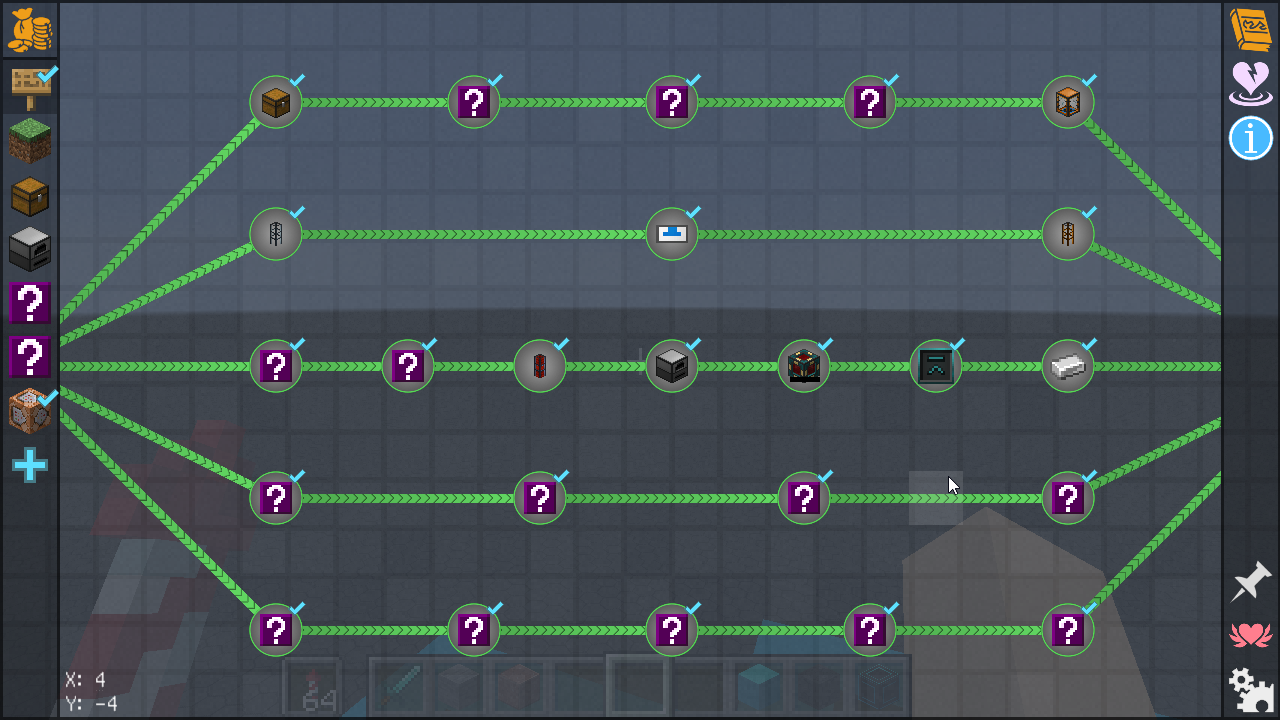
Task: Click the white and blue item quest node
Action: pos(672,234)
